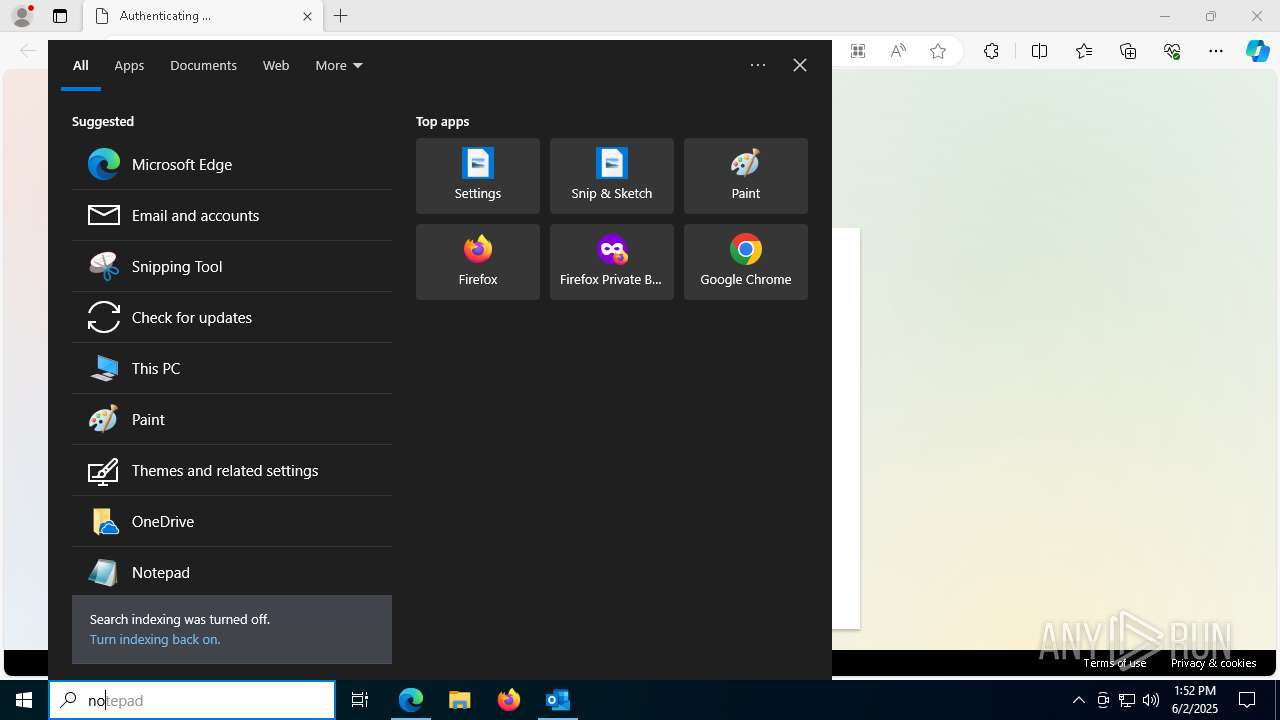Switch to Apps search tab
The height and width of the screenshot is (720, 1280).
129,65
